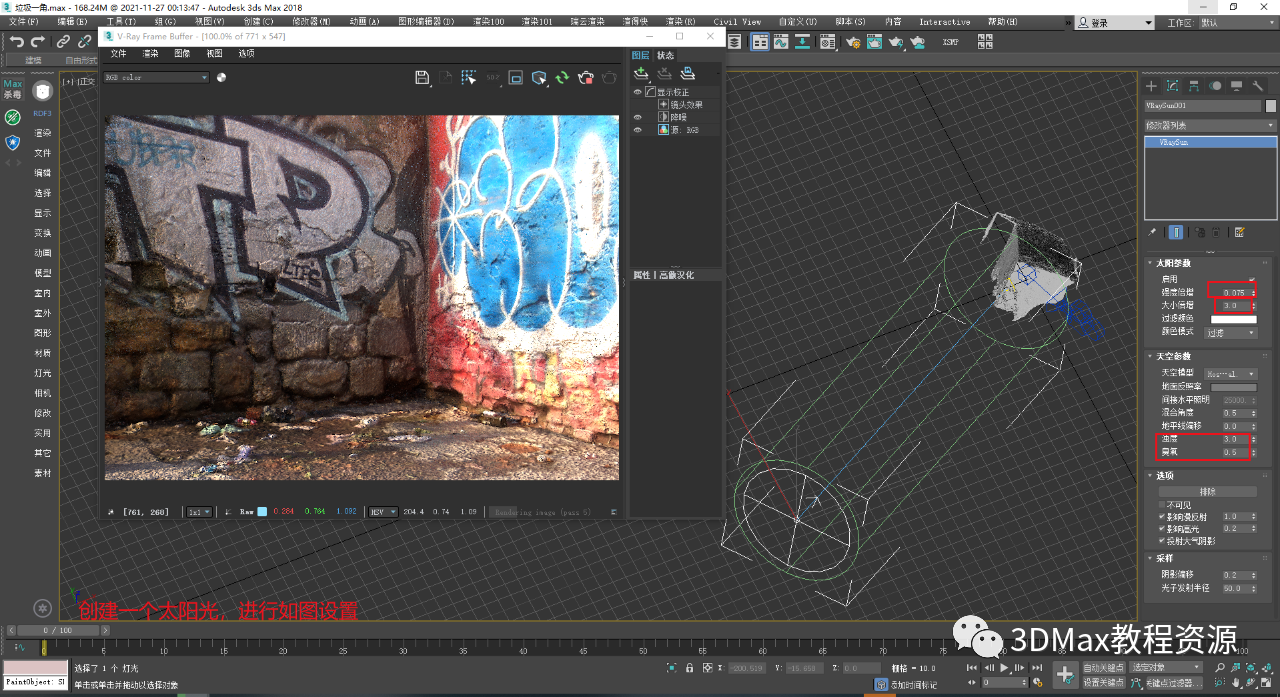Viewport: 1280px width, 697px height.
Task: Switch to the 状态 tab in the layers panel
Action: [x=665, y=55]
